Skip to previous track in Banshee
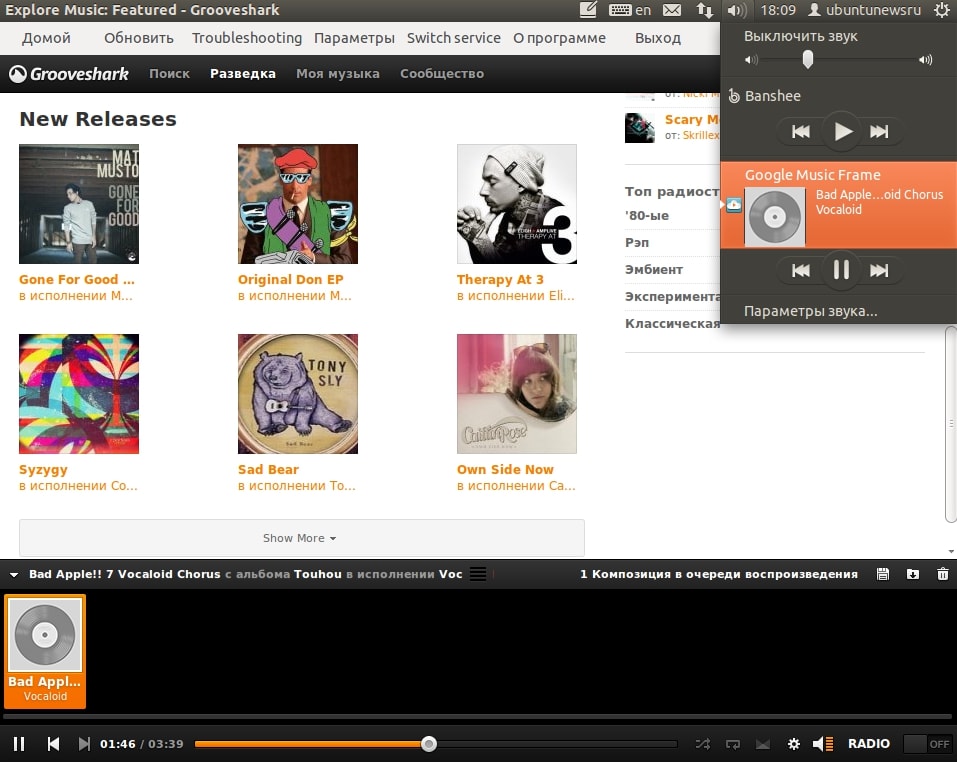 pyautogui.click(x=801, y=131)
